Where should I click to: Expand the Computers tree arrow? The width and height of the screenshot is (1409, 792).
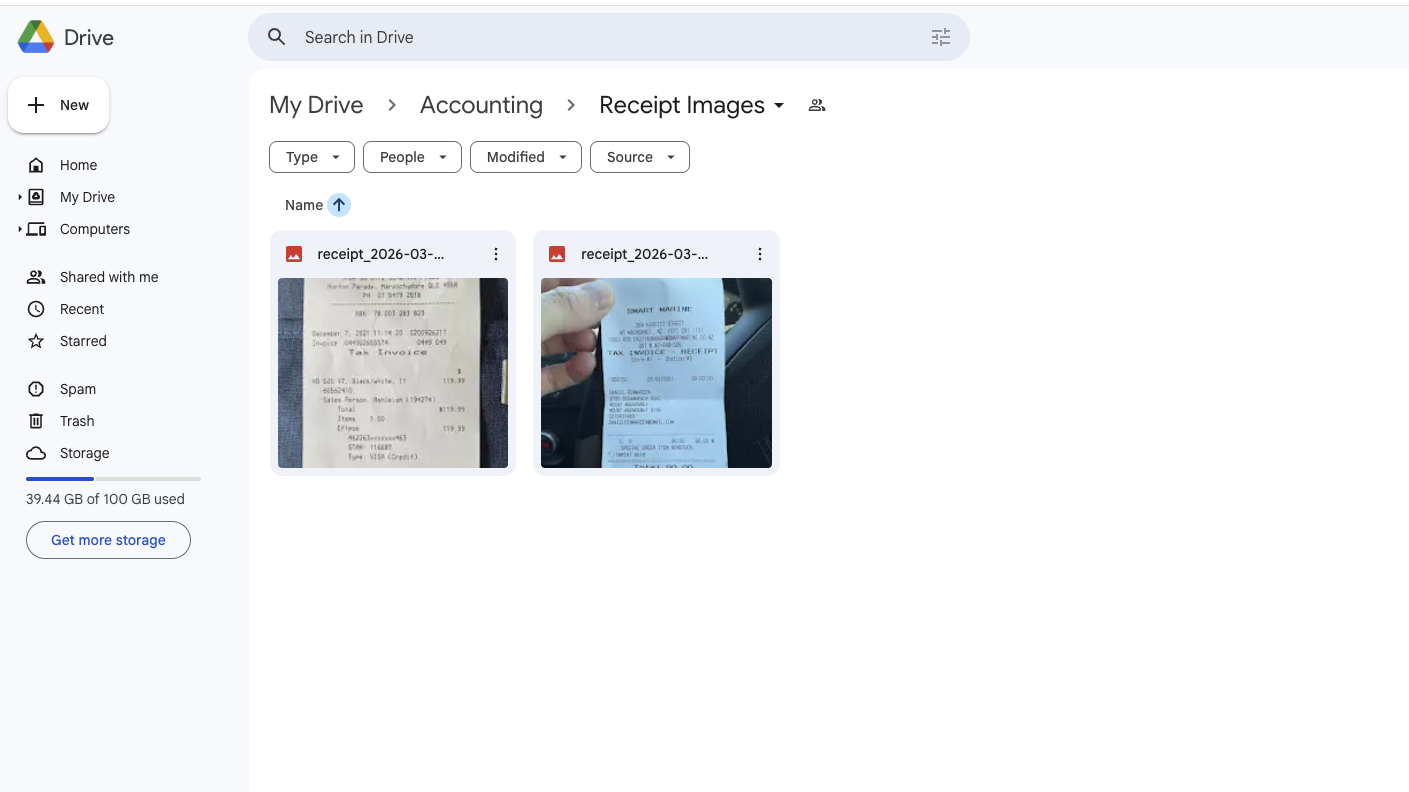(20, 229)
